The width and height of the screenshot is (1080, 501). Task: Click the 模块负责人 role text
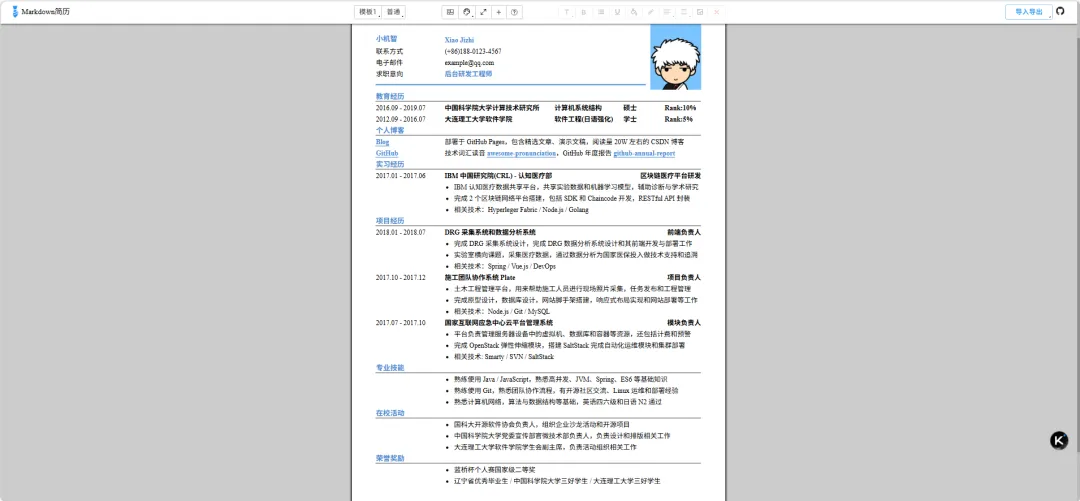click(683, 323)
